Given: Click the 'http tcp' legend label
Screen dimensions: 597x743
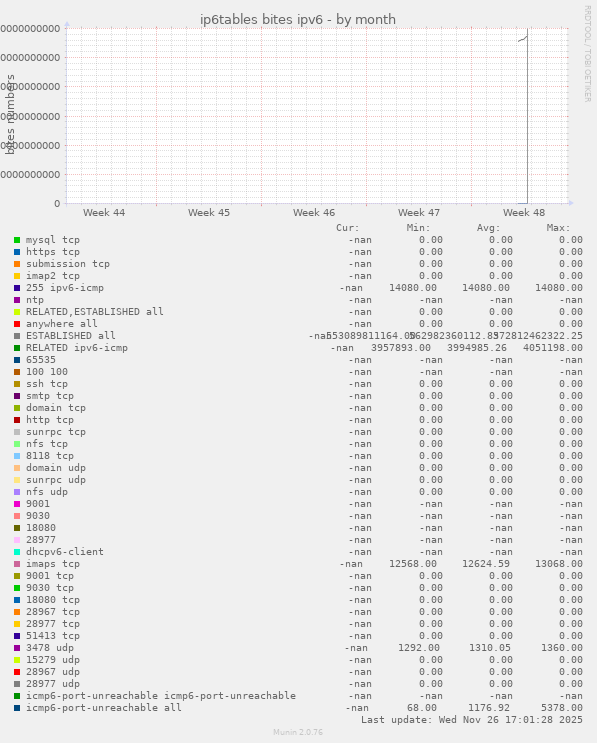Looking at the screenshot, I should [50, 420].
